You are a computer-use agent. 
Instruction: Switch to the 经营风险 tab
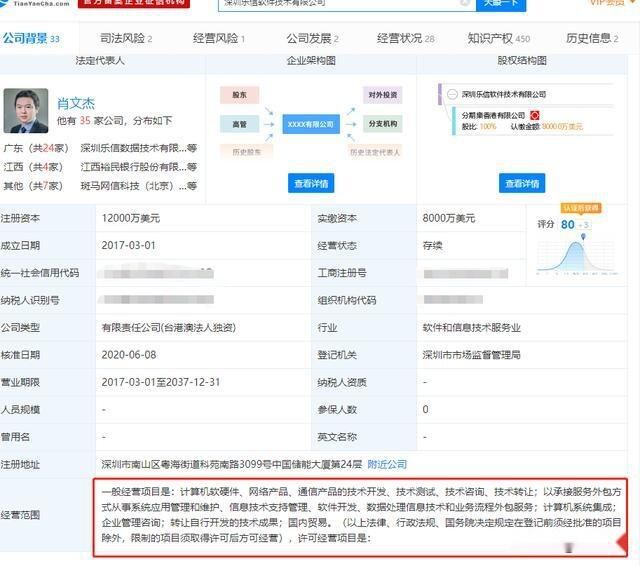(x=219, y=39)
